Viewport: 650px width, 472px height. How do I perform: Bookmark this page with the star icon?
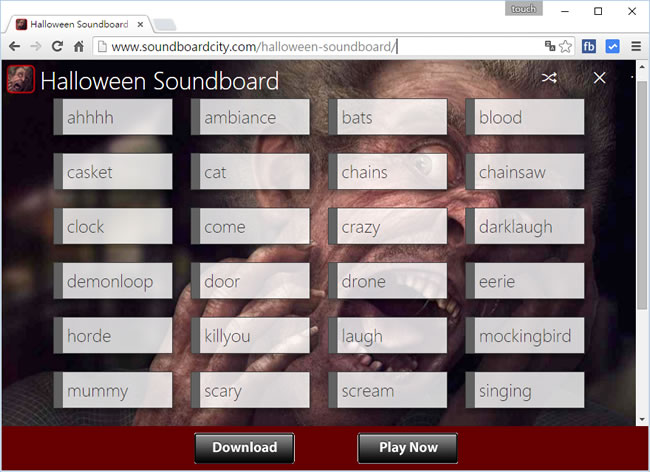(566, 46)
